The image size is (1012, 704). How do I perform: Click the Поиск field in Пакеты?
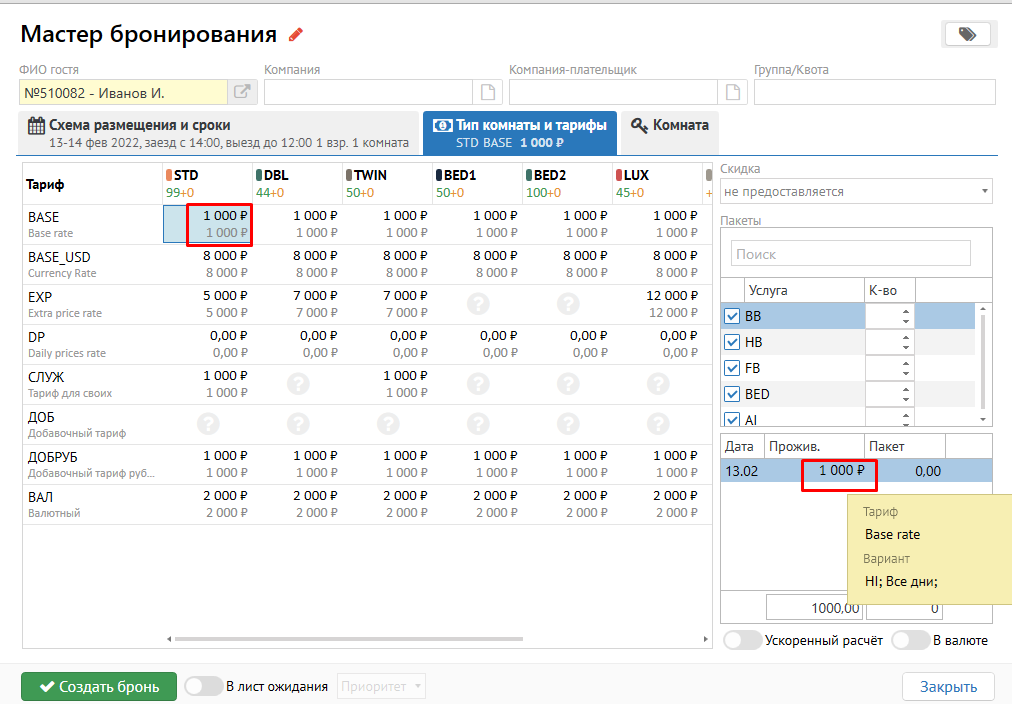pos(850,254)
